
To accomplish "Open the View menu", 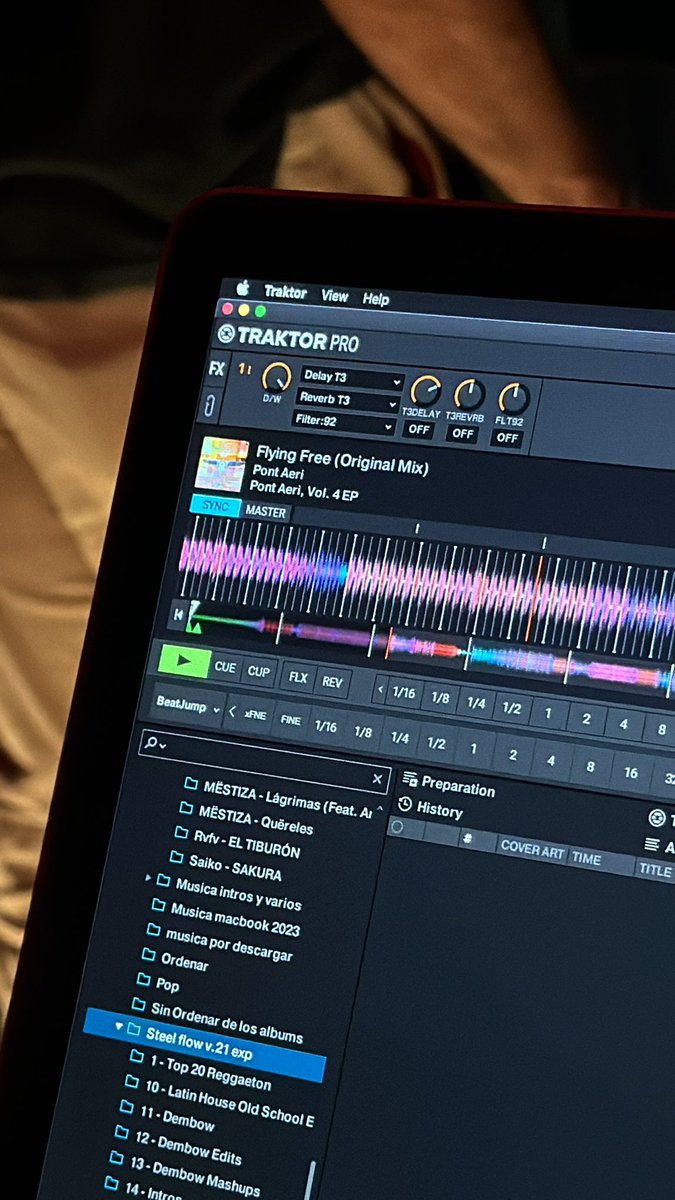I will point(335,296).
